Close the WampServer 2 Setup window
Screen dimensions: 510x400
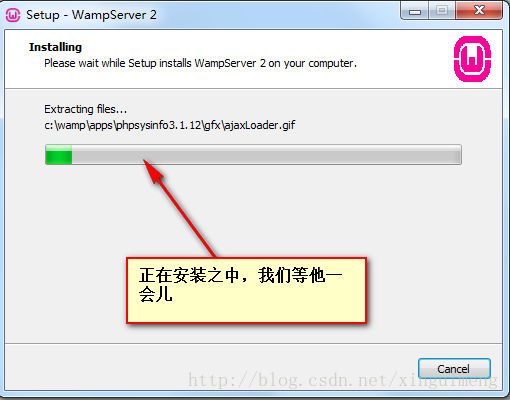[479, 11]
